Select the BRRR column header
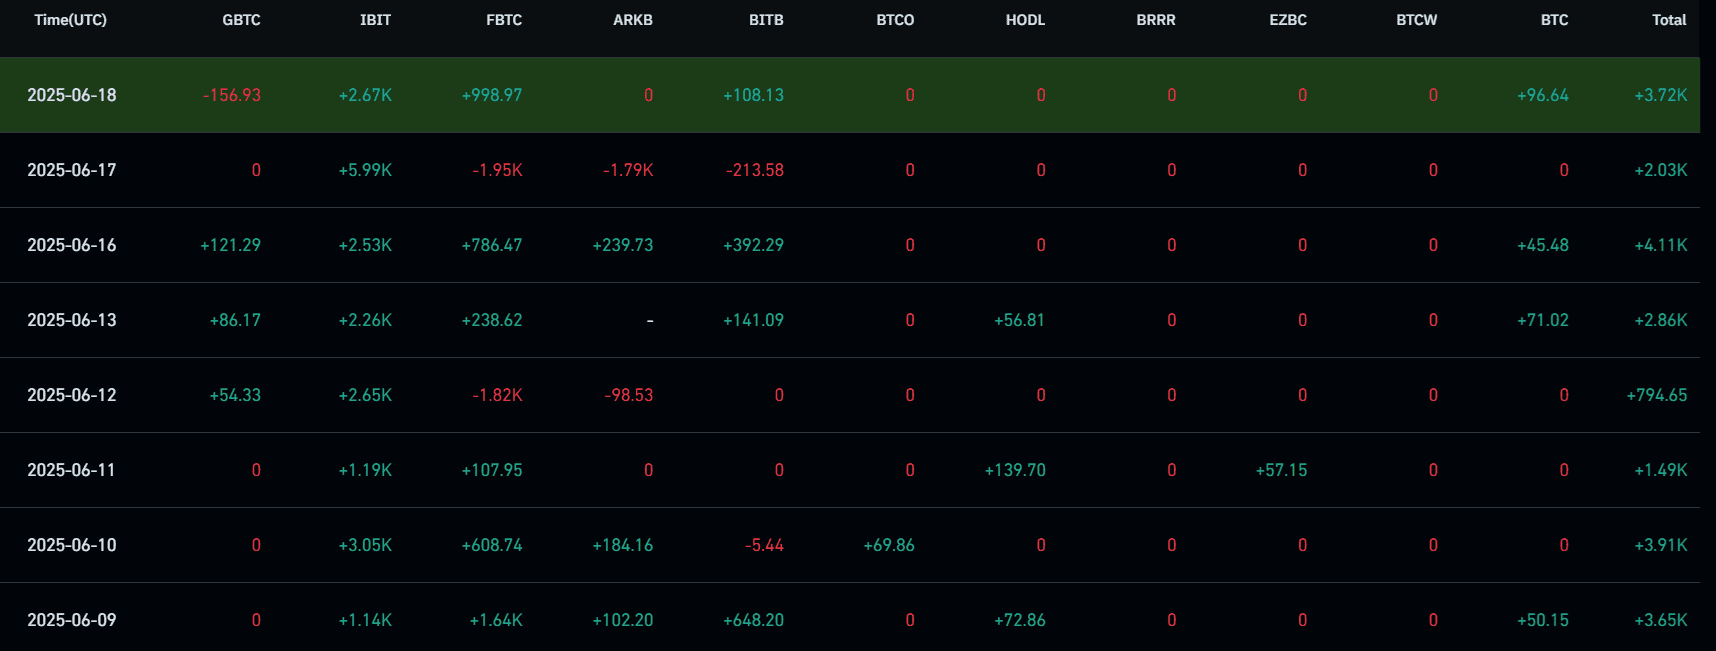 click(x=1156, y=20)
